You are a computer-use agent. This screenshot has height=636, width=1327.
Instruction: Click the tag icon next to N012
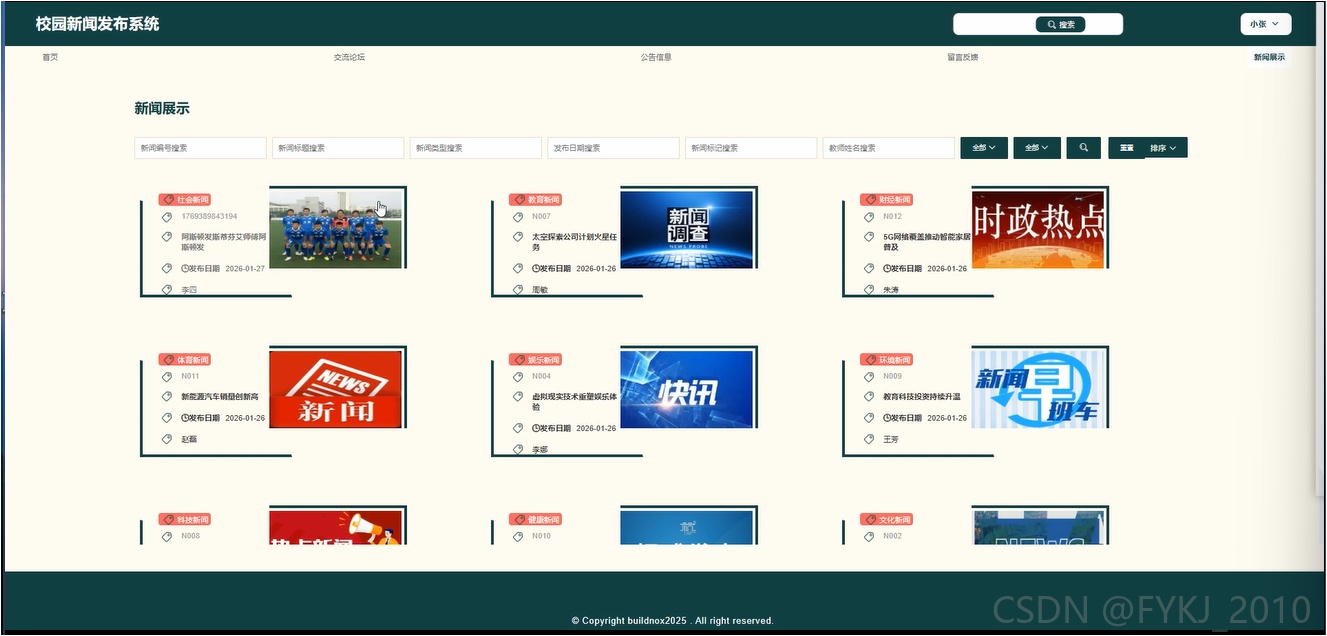tap(869, 217)
